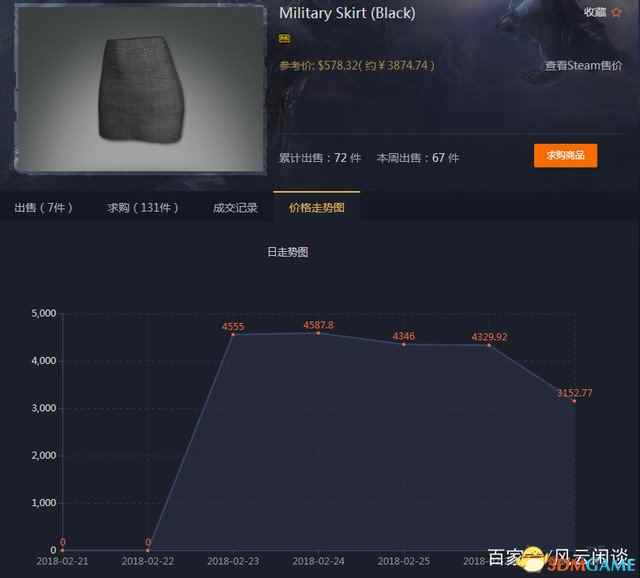Click the 3152.77 data point marker
Viewport: 640px width, 578px height.
[574, 401]
